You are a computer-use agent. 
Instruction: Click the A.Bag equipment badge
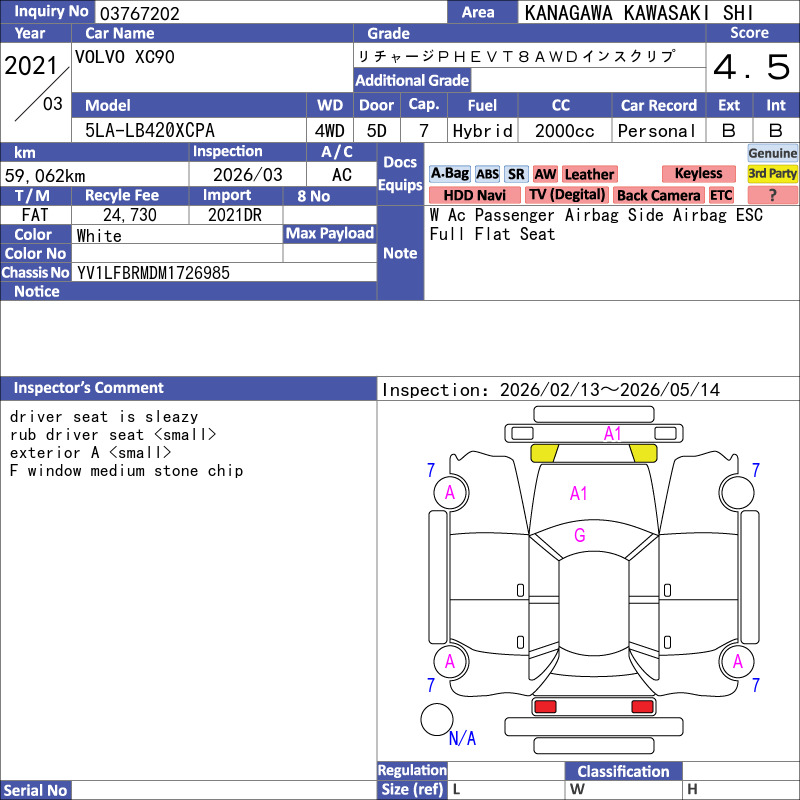tap(449, 174)
